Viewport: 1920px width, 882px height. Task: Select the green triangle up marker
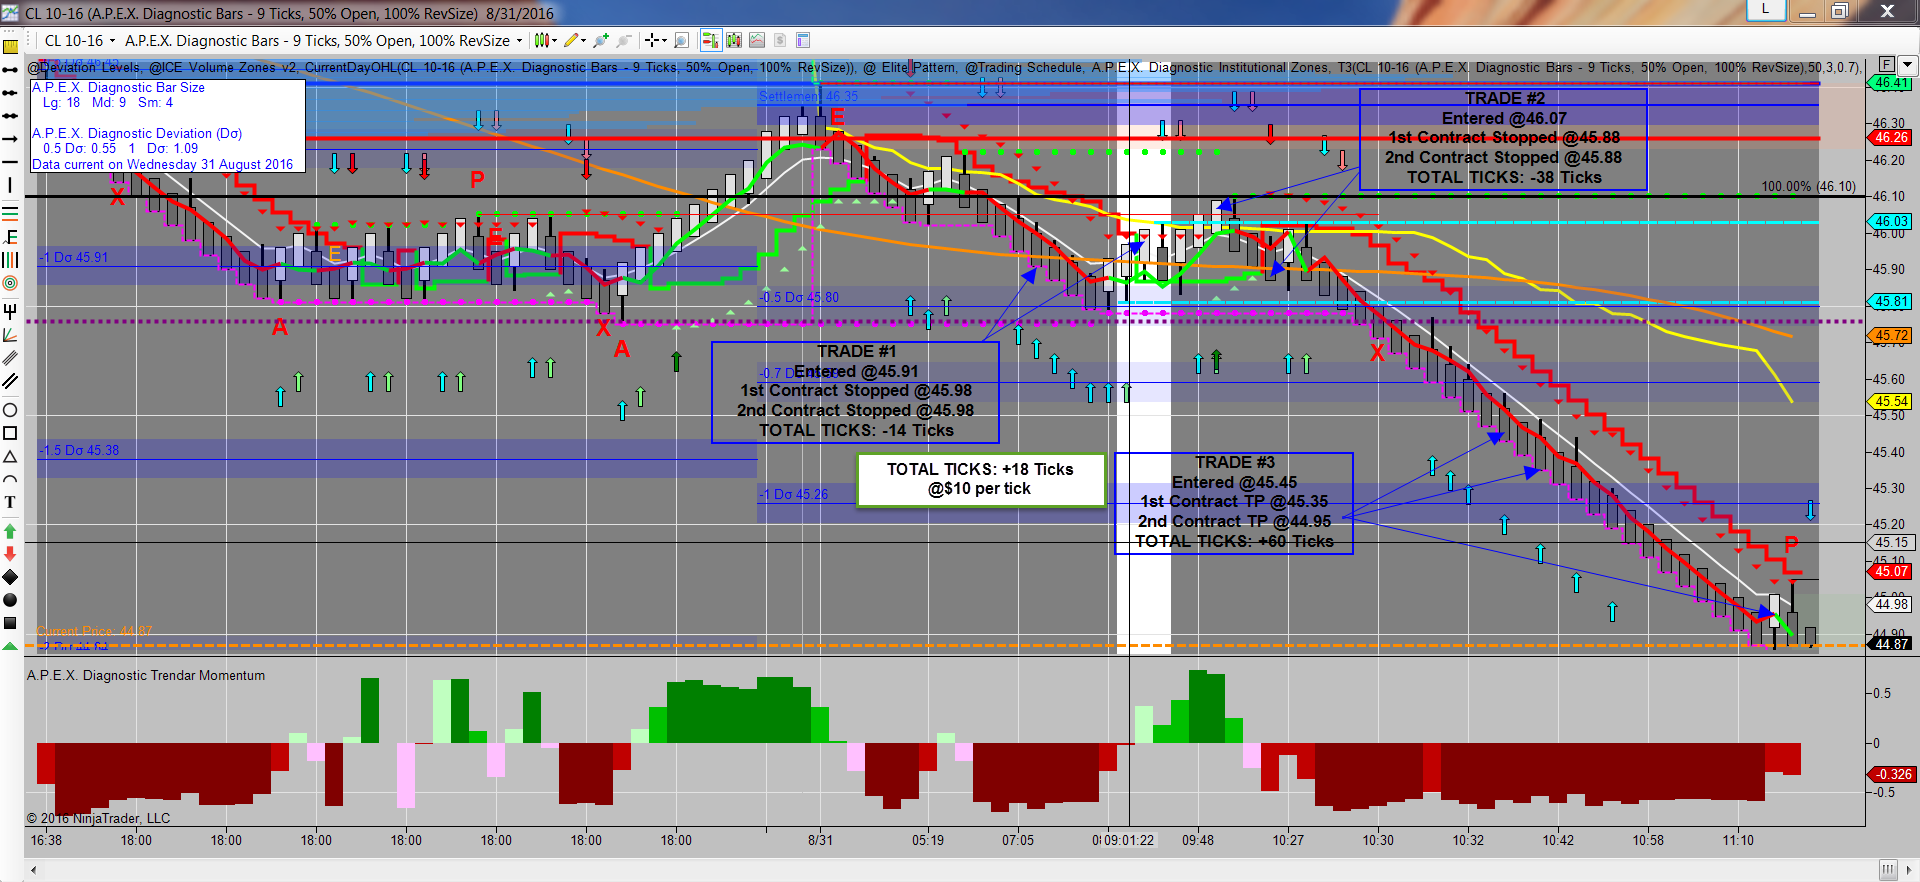[10, 646]
